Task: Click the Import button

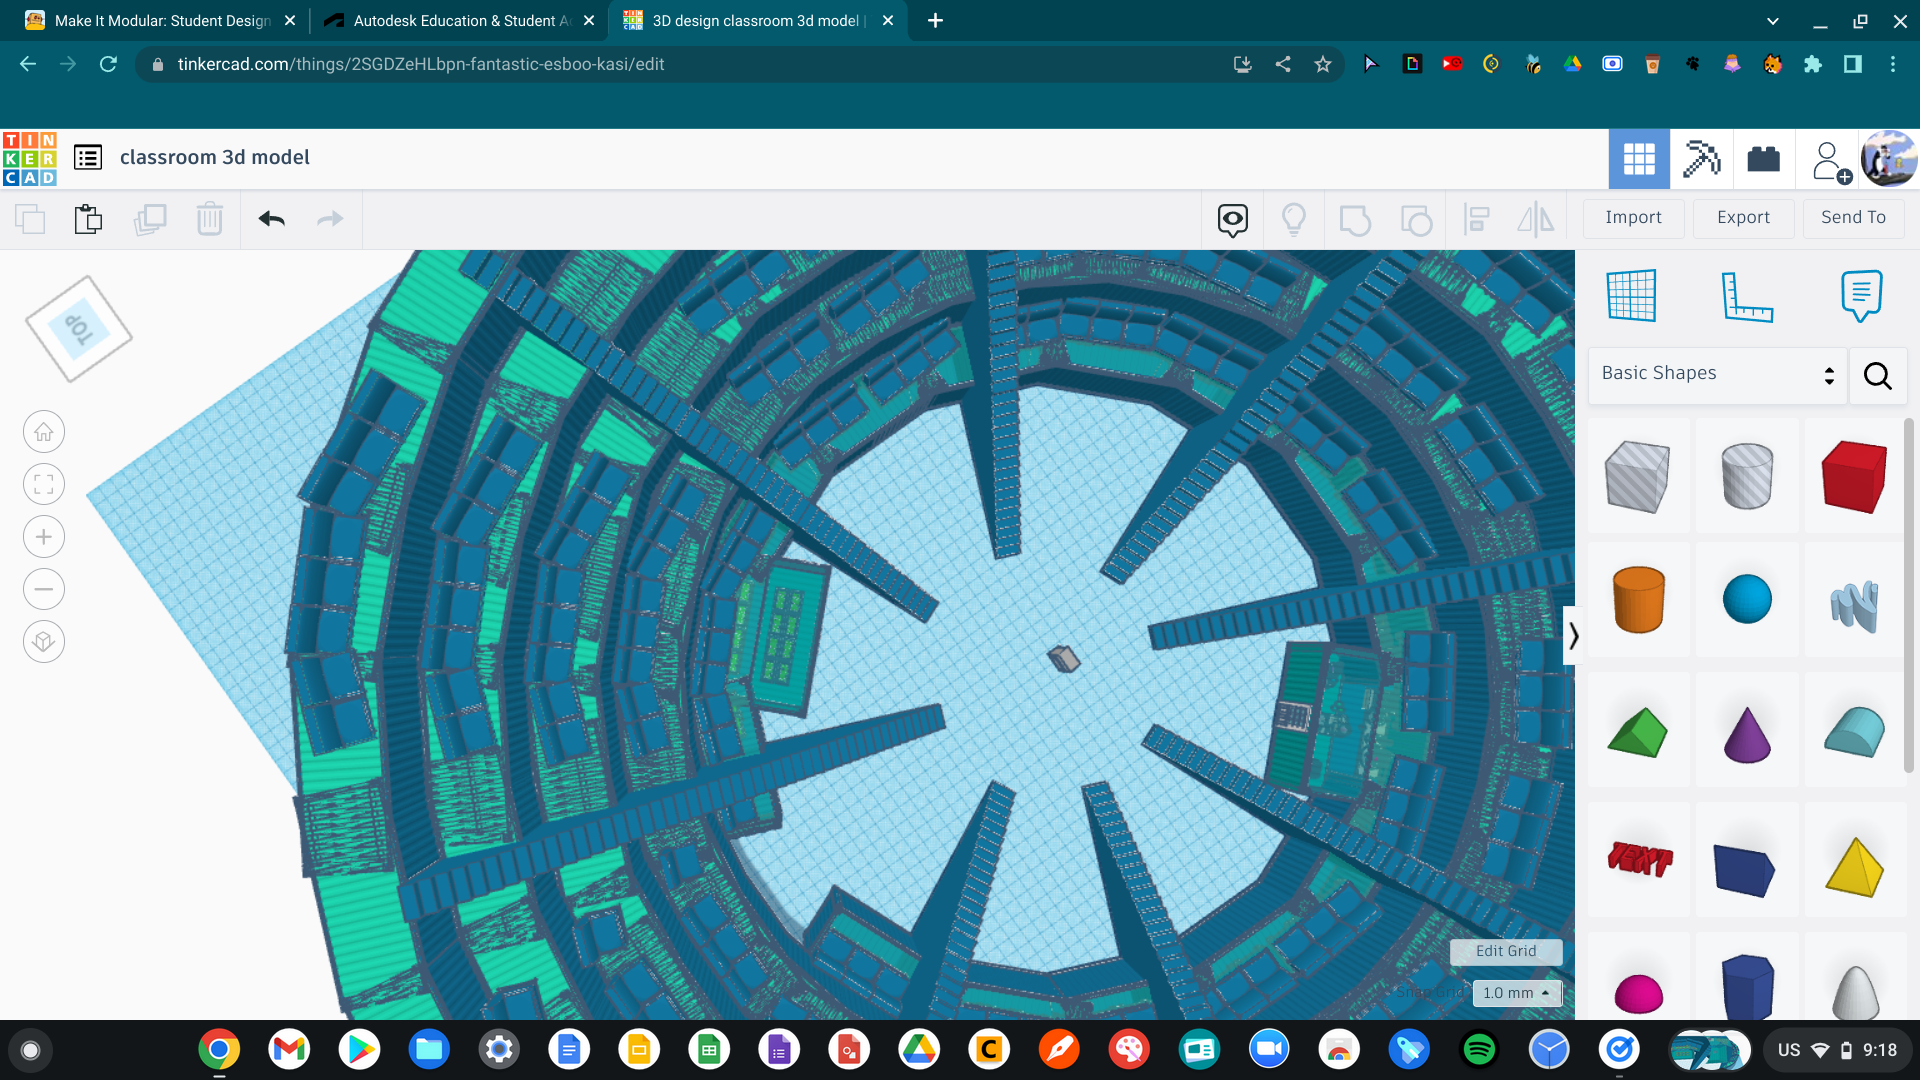Action: pos(1633,218)
